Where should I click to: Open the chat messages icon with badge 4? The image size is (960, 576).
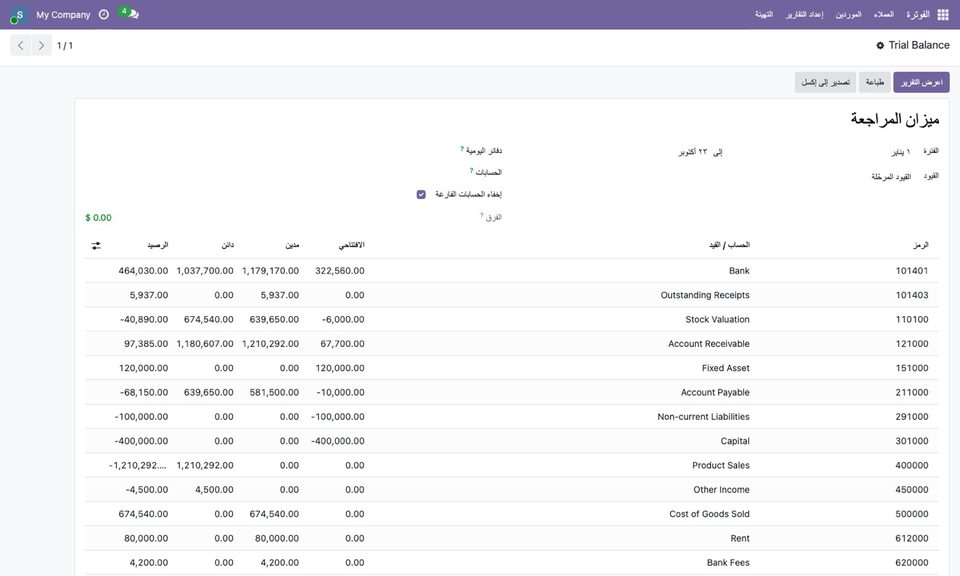[129, 13]
